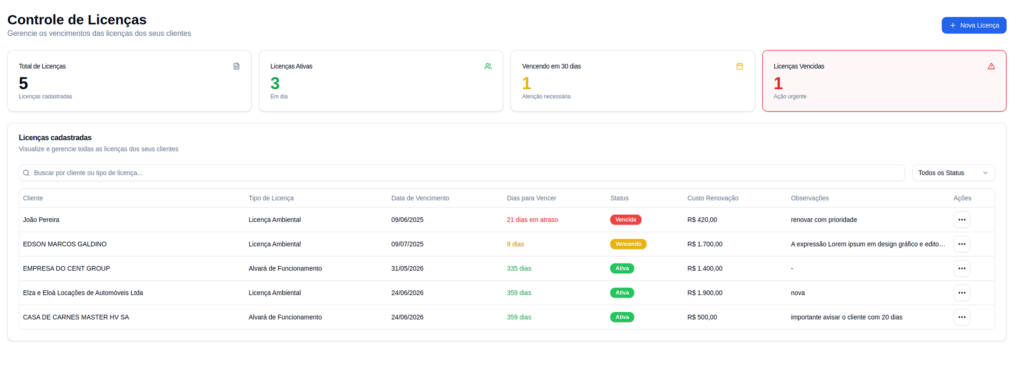Click the date 09/06/2025
The image size is (1024, 375).
408,220
